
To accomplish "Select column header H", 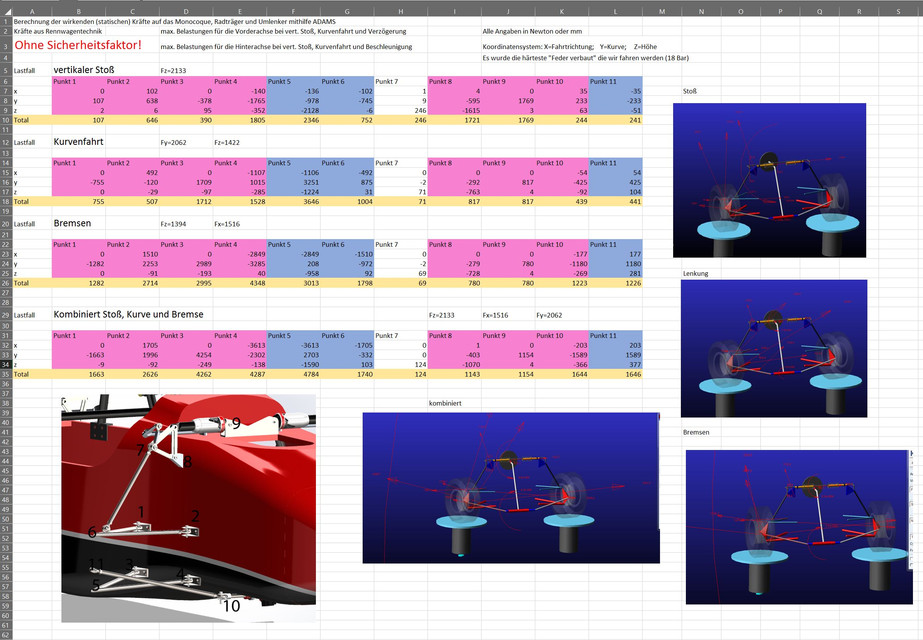I will pyautogui.click(x=400, y=11).
